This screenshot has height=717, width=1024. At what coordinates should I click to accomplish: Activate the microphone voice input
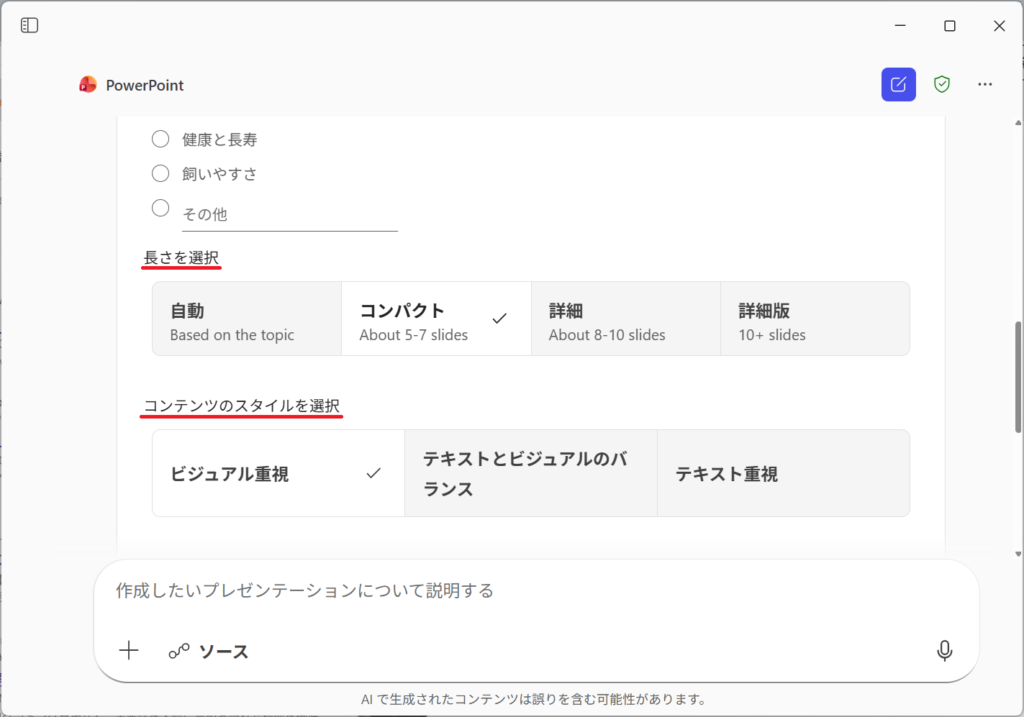[x=944, y=651]
